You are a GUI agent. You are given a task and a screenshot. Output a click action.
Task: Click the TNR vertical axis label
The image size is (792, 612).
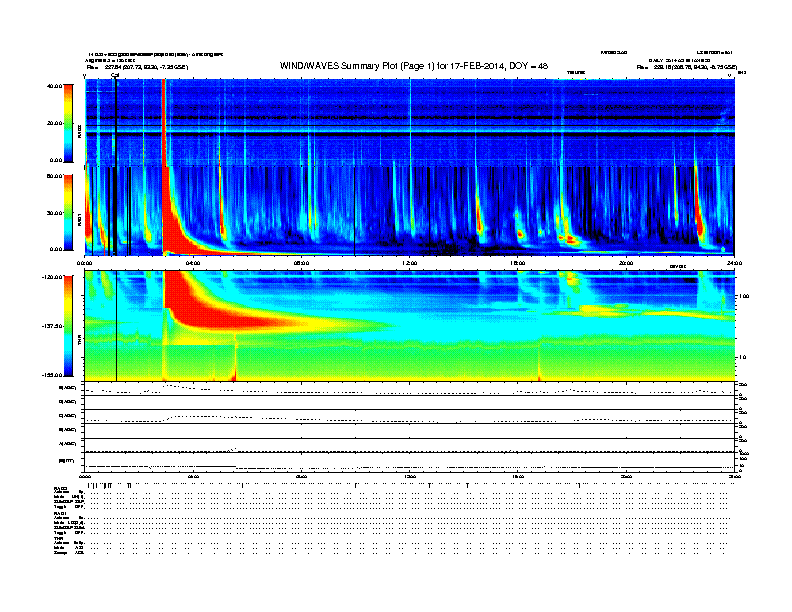[x=80, y=342]
